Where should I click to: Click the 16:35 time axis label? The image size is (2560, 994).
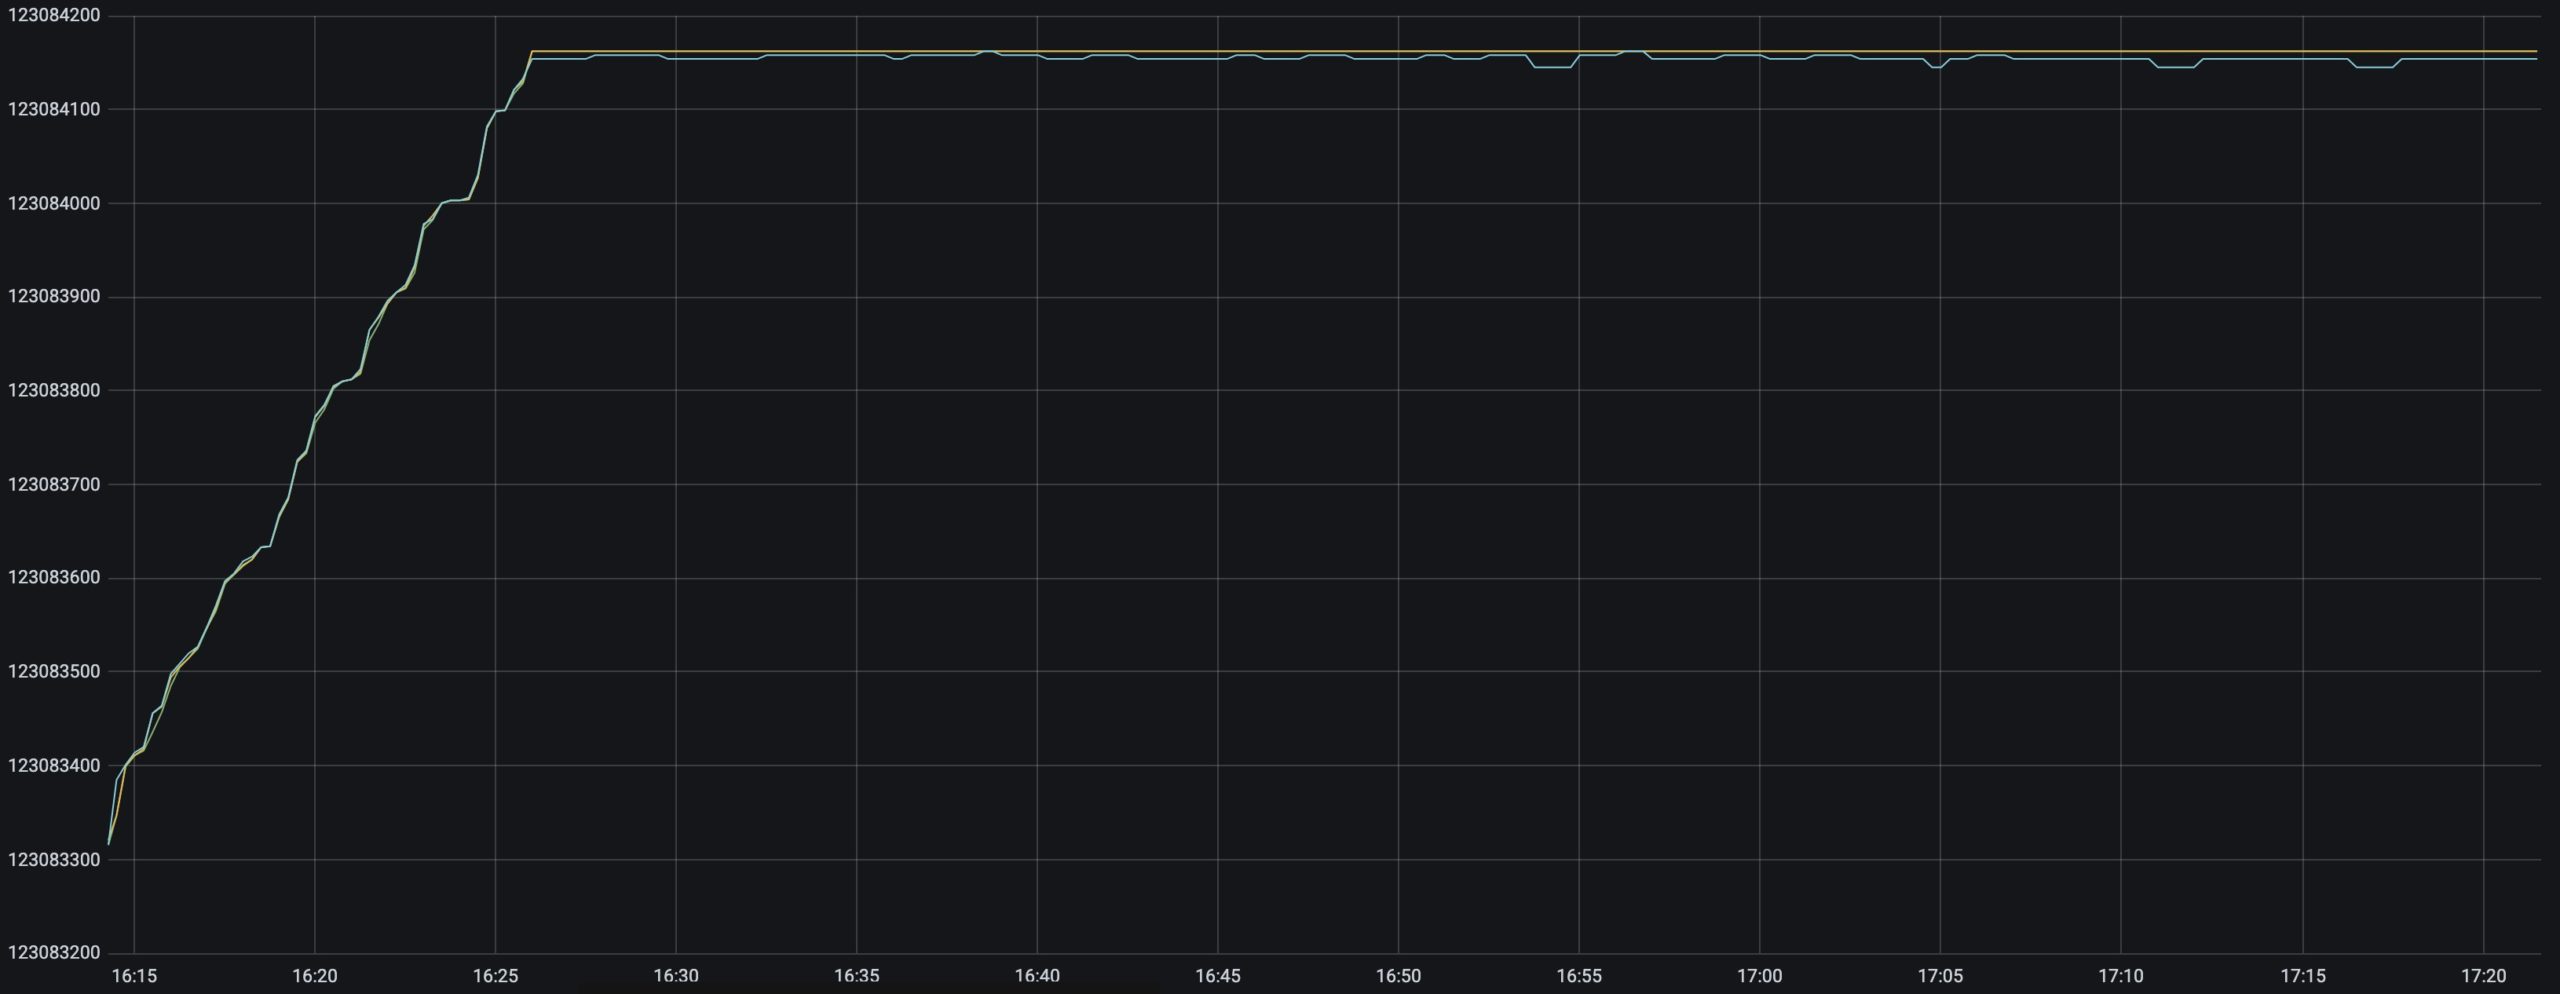click(857, 975)
